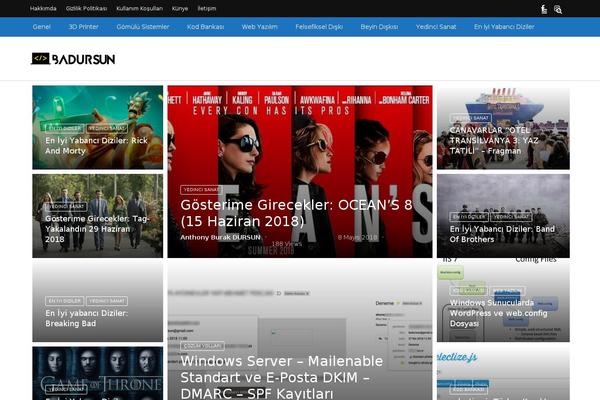Open the Yedinci Sanat category

[436, 27]
